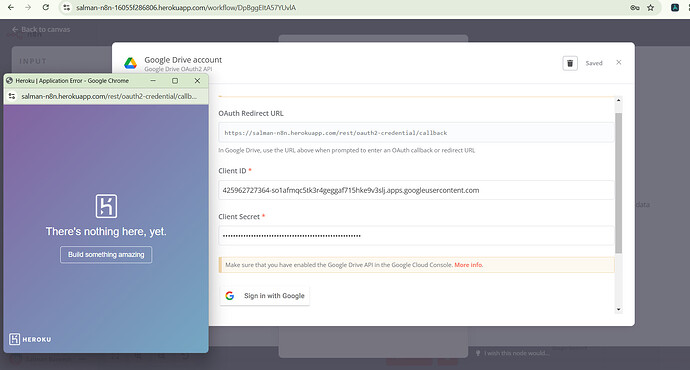
Task: Open the More info link
Action: pos(468,265)
